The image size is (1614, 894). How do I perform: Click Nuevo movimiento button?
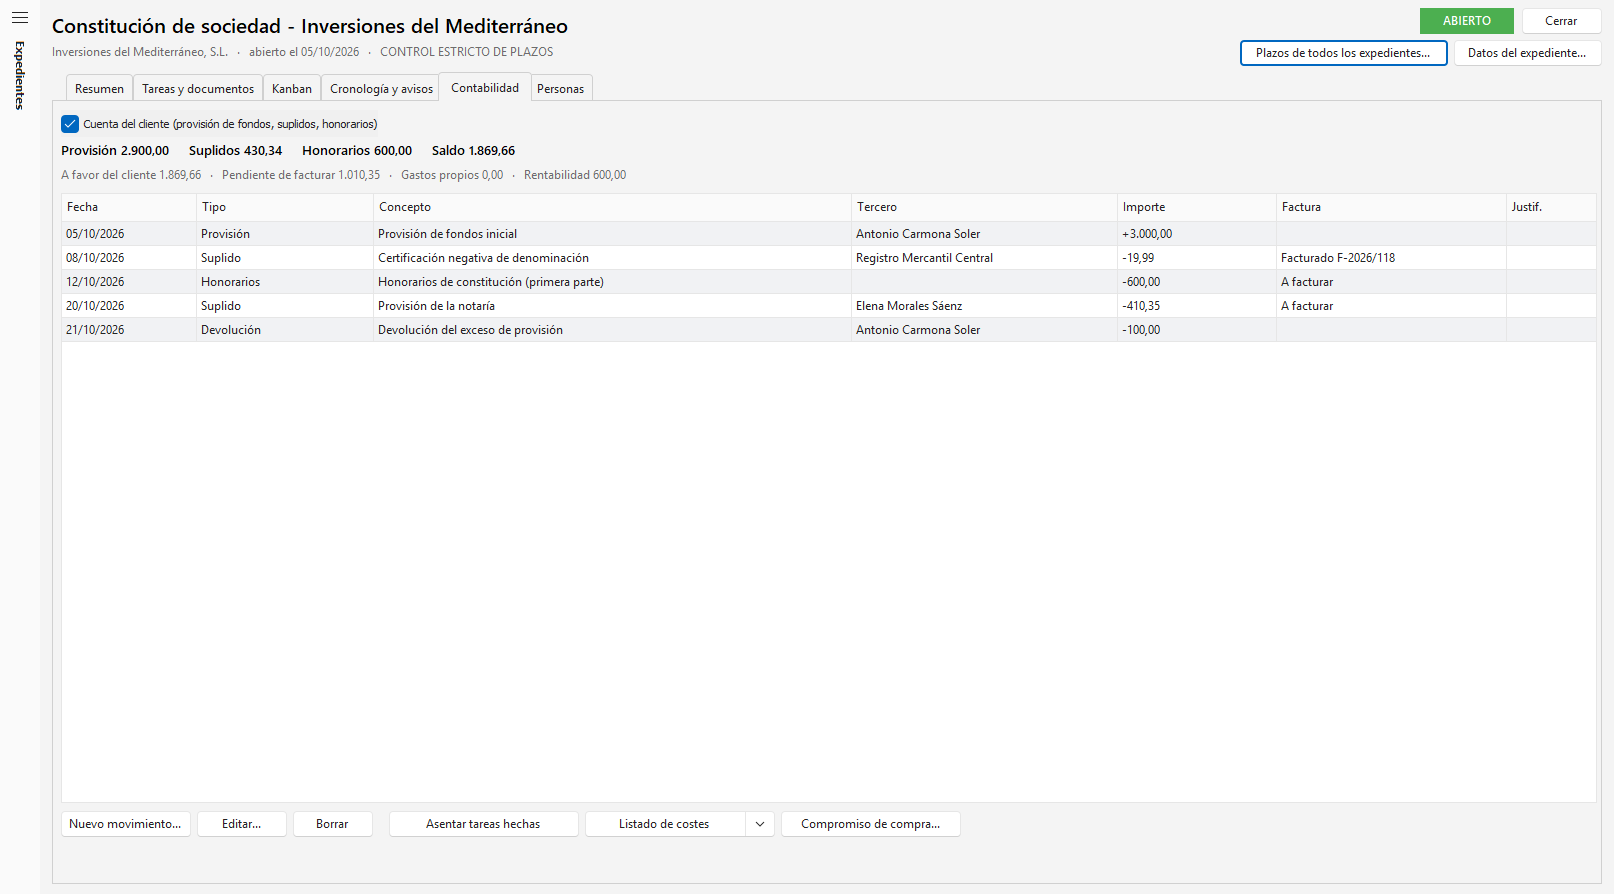coord(125,824)
